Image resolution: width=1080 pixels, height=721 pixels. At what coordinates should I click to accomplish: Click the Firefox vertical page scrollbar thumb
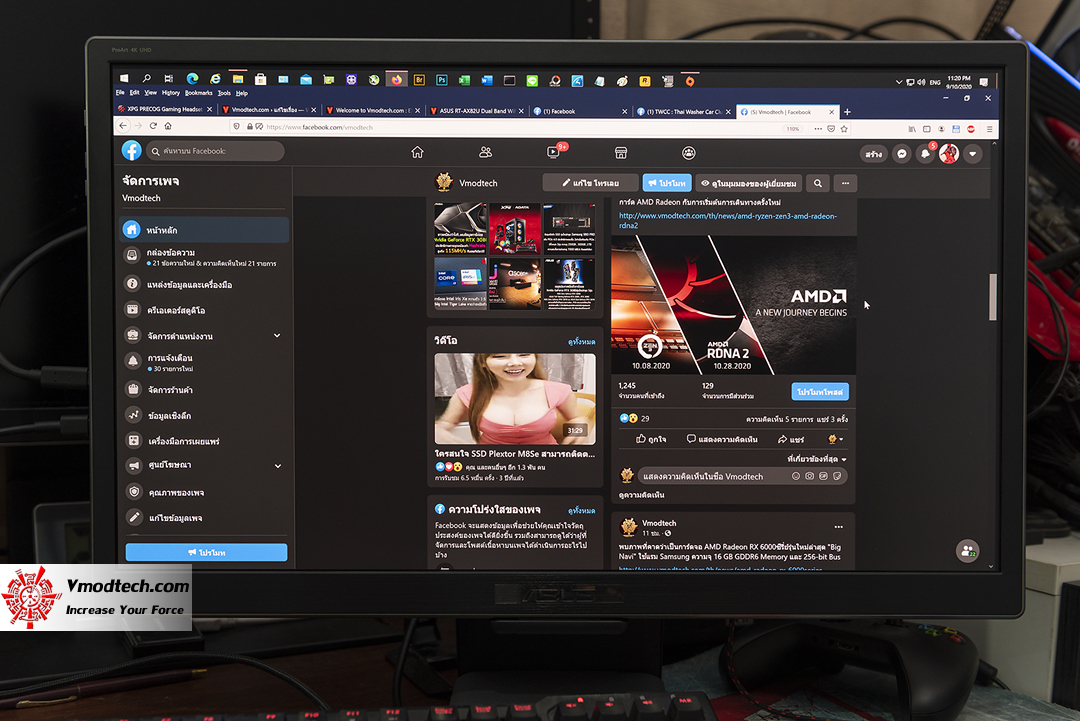tap(993, 297)
